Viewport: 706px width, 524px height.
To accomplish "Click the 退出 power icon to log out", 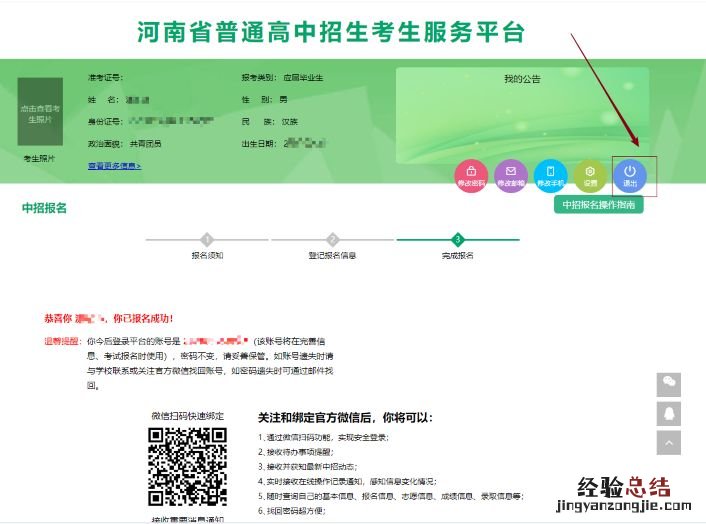I will [x=630, y=176].
